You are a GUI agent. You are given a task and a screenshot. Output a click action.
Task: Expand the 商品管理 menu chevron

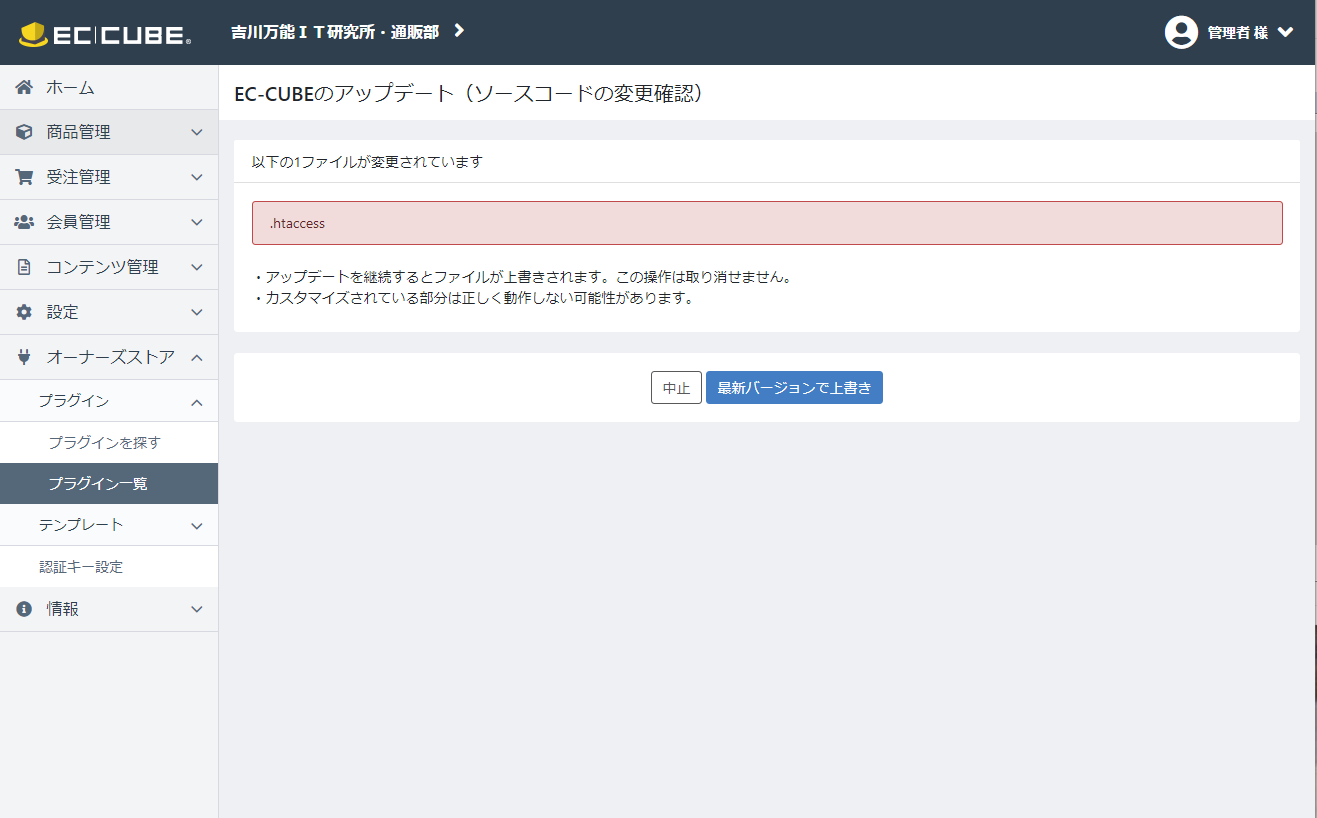(x=197, y=132)
